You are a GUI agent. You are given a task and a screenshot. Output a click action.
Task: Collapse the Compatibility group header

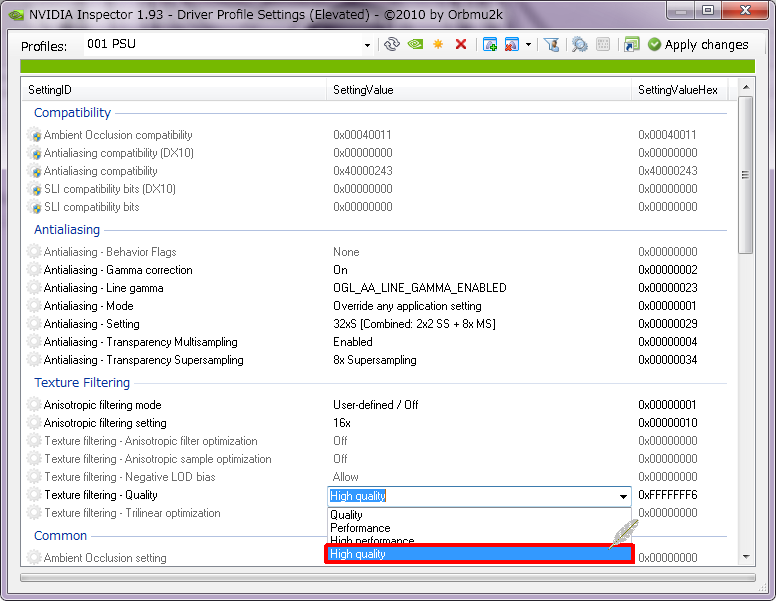[72, 112]
